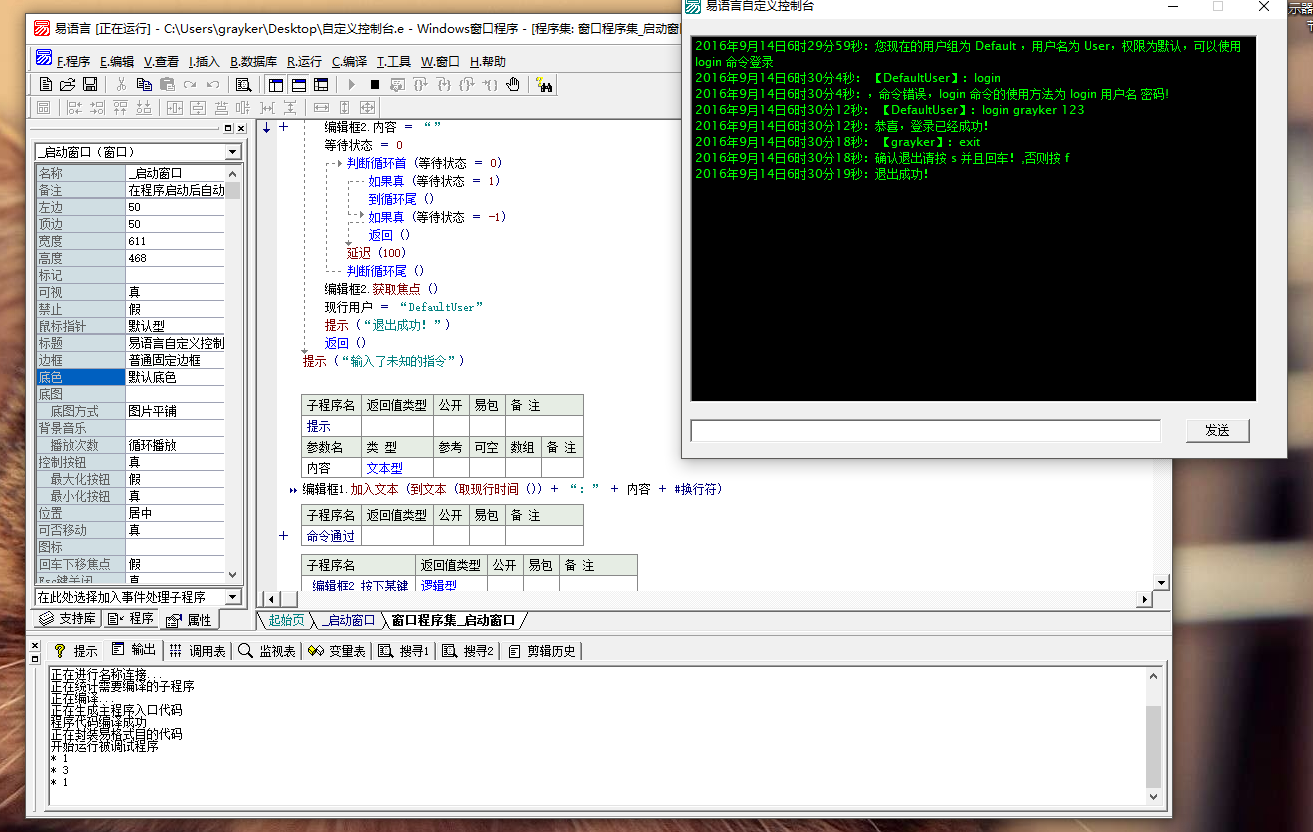This screenshot has height=832, width=1313.
Task: Click the up arrow in code gutter
Action: point(266,127)
